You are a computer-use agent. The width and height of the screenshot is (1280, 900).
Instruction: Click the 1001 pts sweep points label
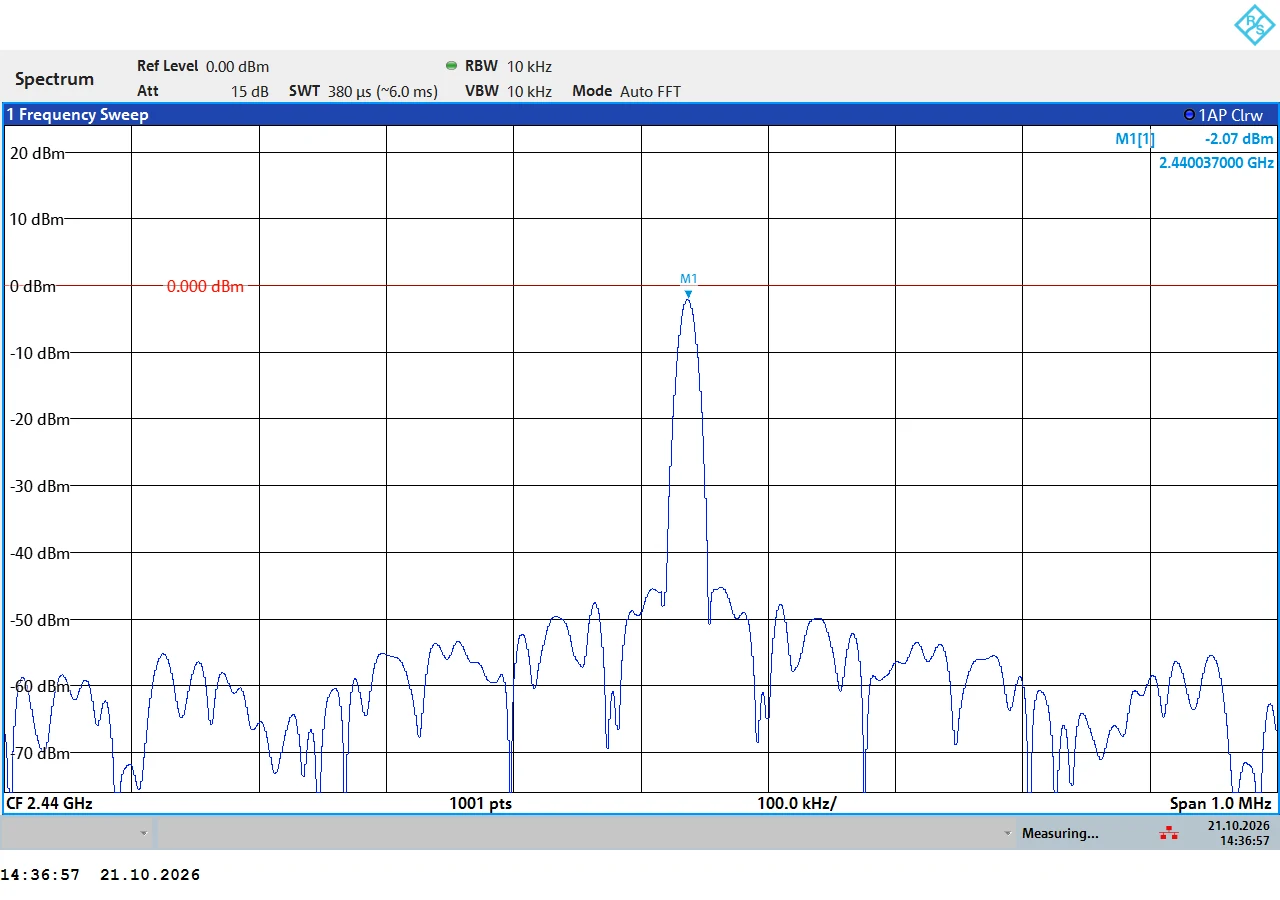[x=480, y=803]
